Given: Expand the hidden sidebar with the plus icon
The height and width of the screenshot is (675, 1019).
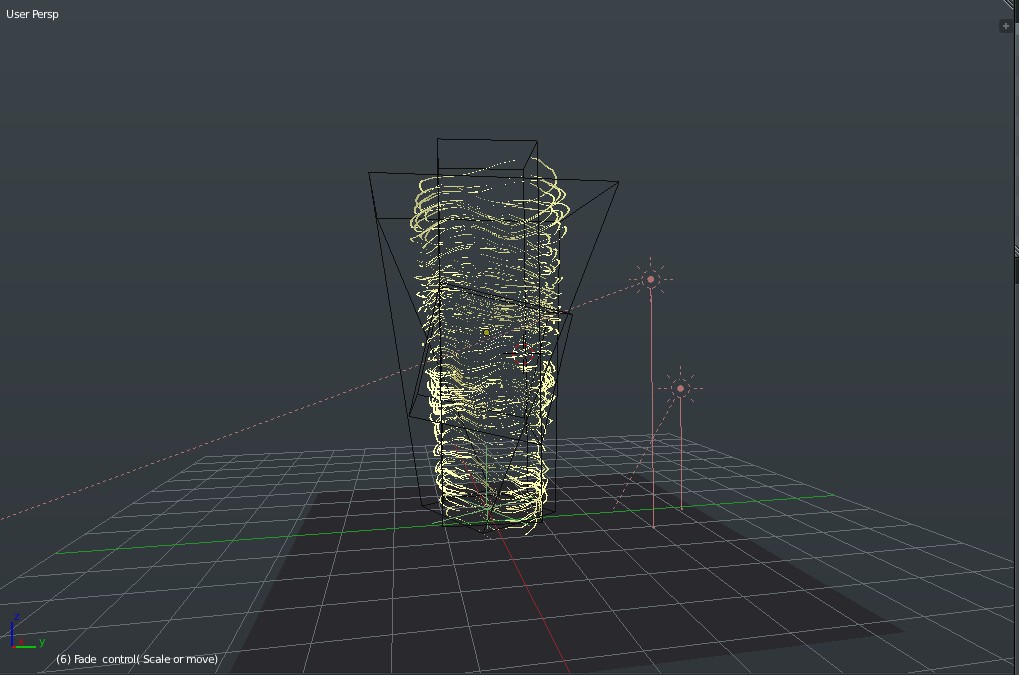Looking at the screenshot, I should [1006, 26].
